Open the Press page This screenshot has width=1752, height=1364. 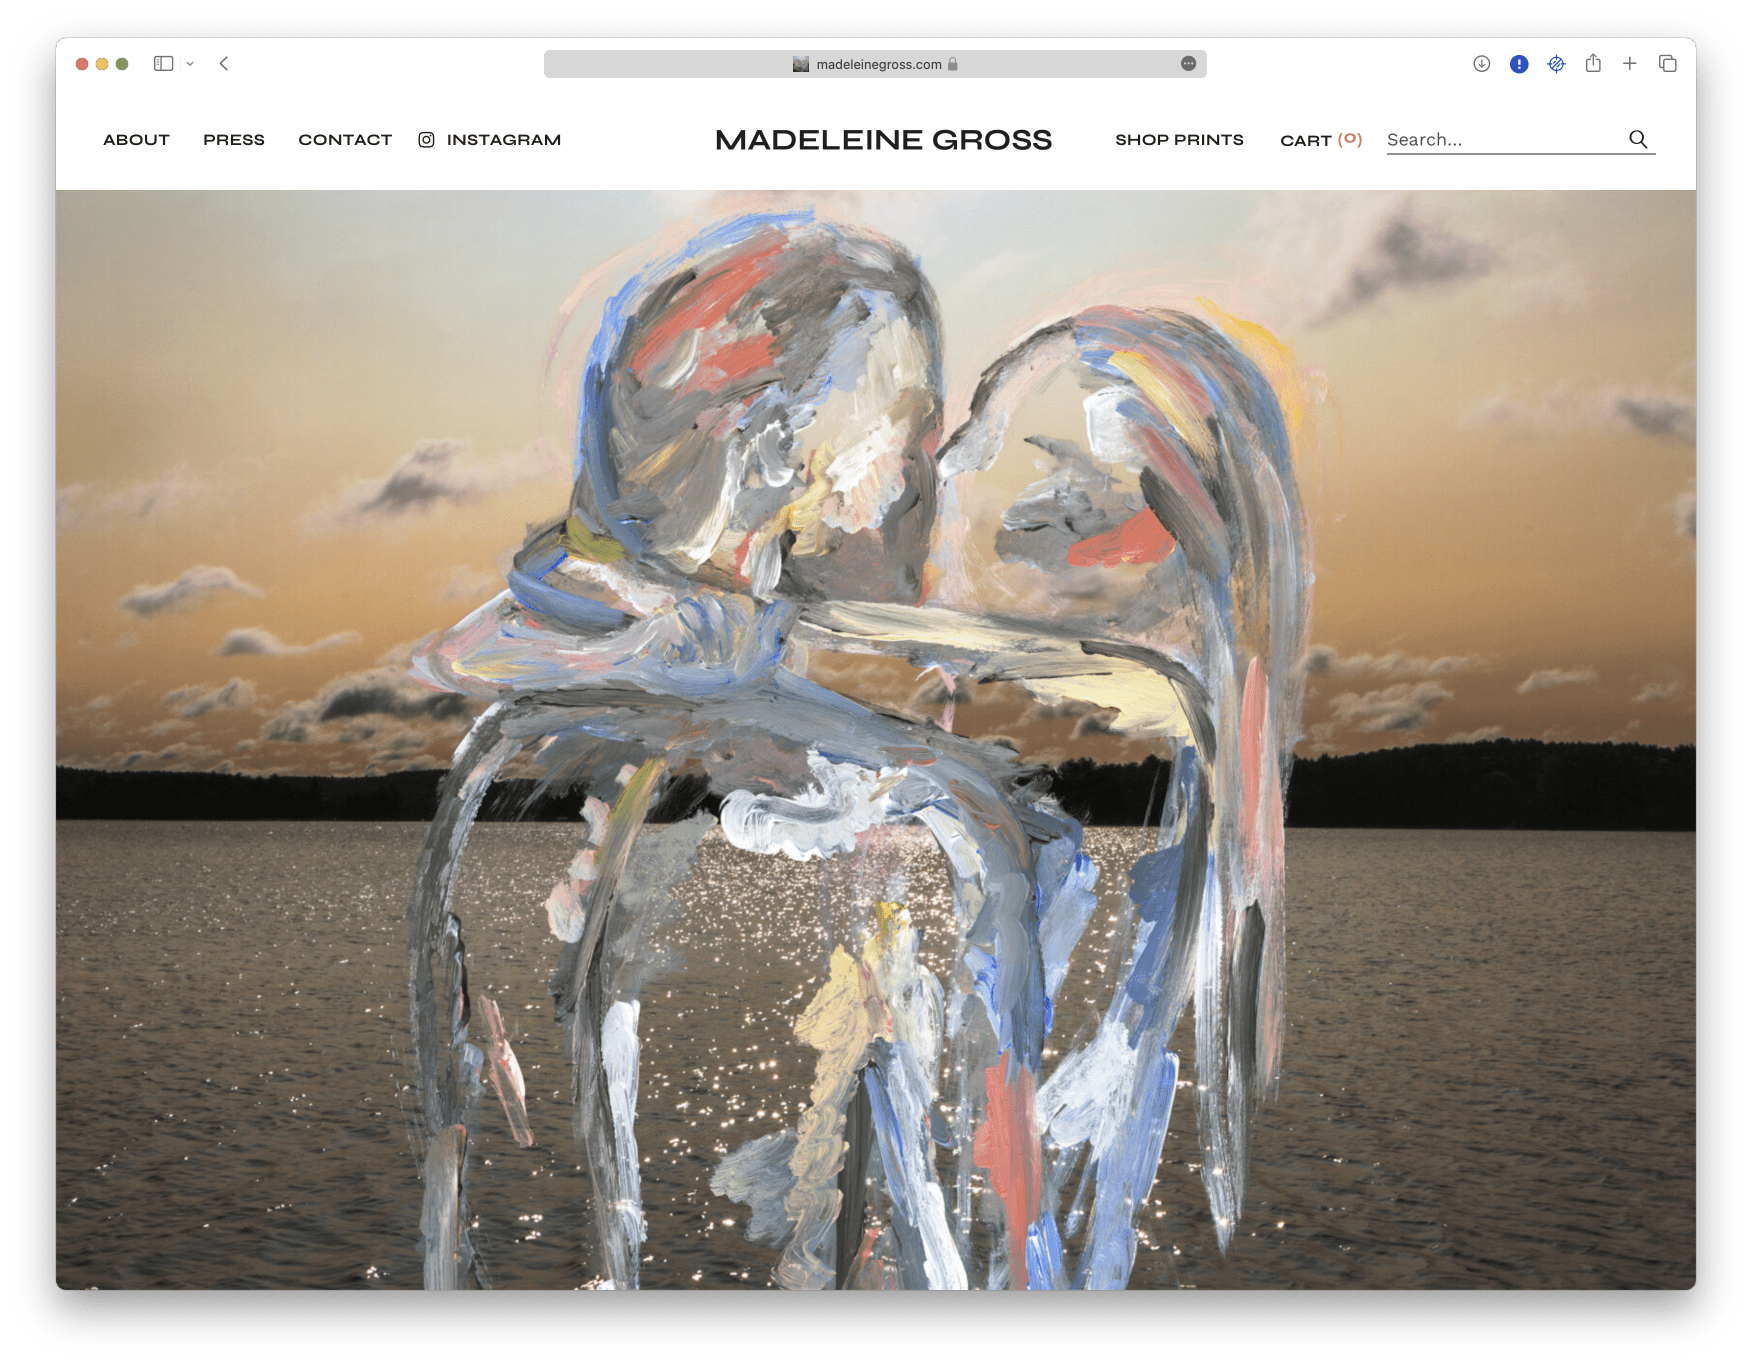234,140
